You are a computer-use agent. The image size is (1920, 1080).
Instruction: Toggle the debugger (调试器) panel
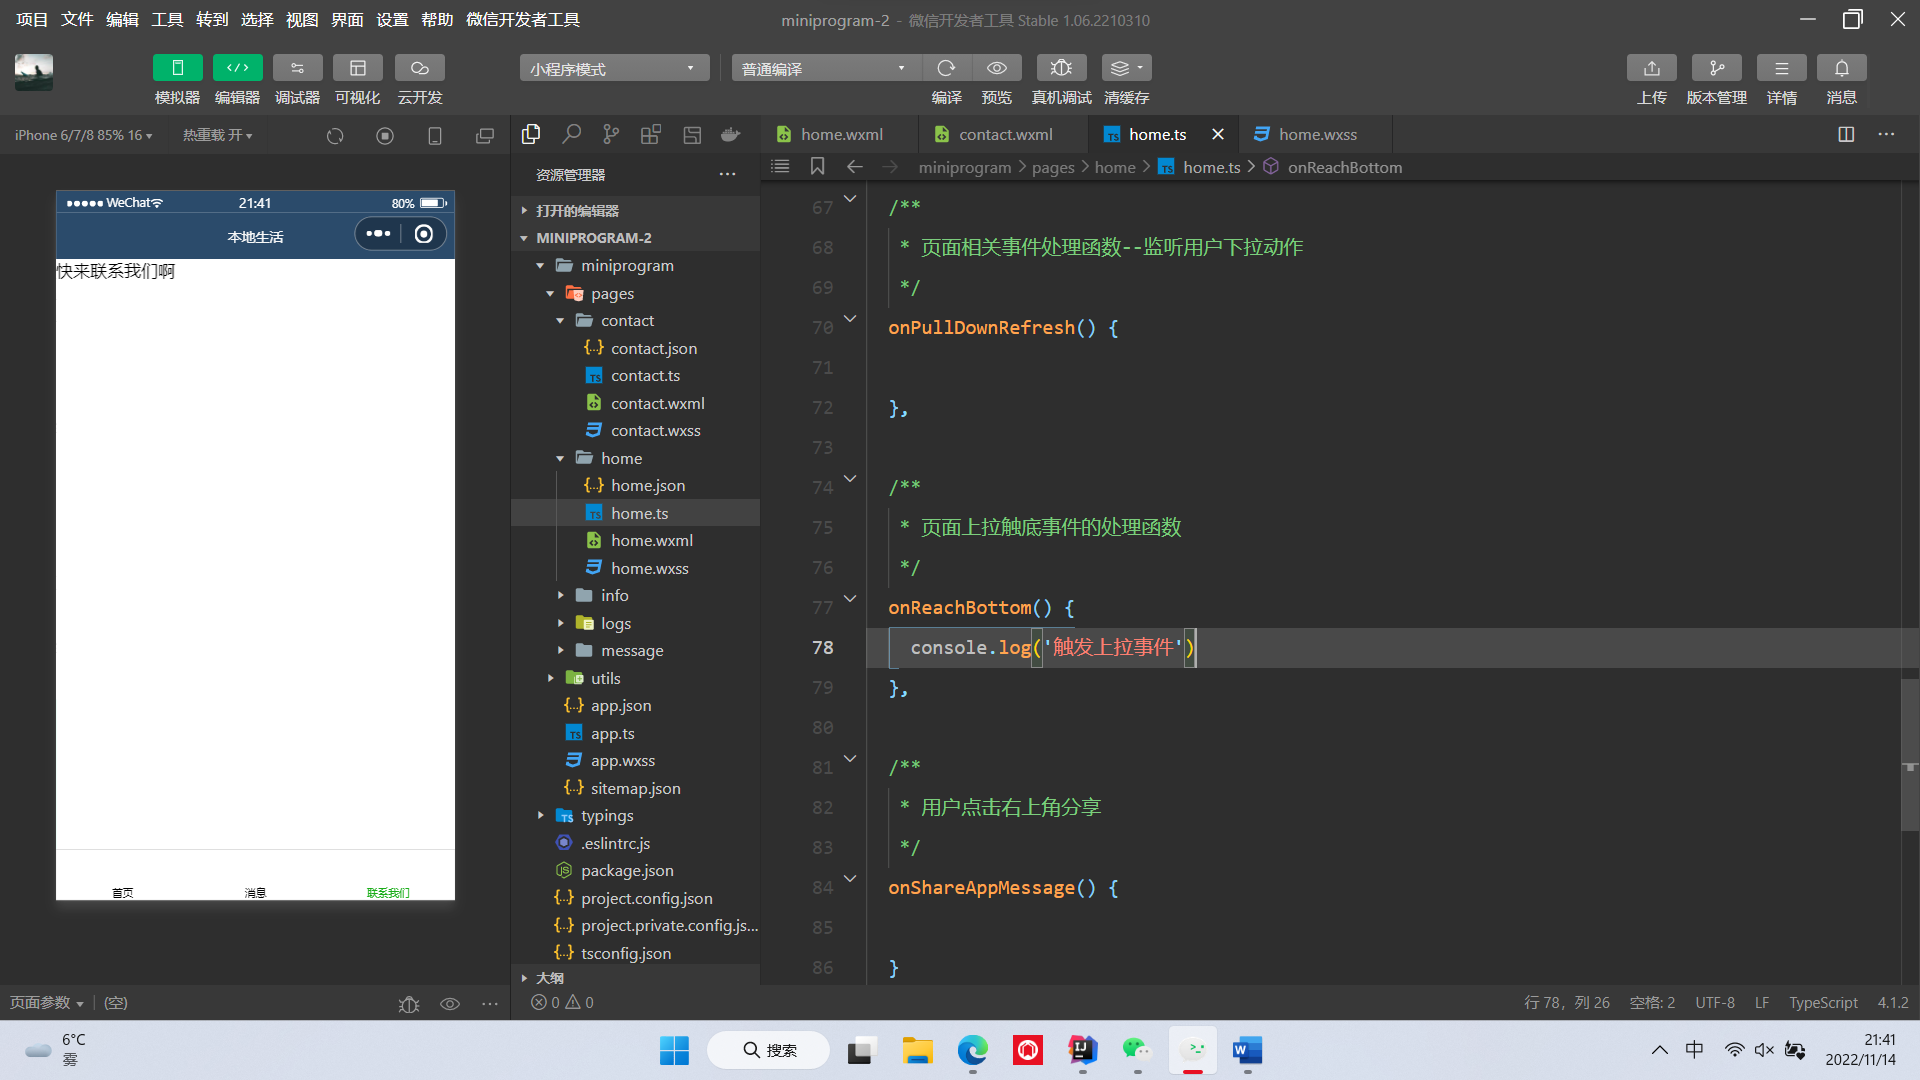pyautogui.click(x=297, y=68)
